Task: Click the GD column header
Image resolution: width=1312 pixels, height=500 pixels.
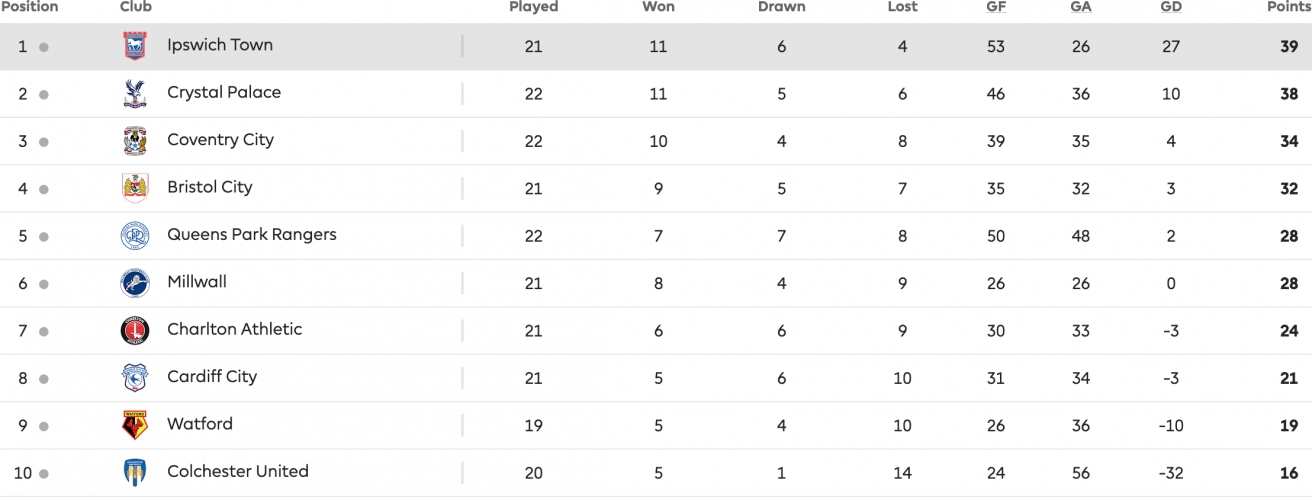Action: pyautogui.click(x=1171, y=7)
